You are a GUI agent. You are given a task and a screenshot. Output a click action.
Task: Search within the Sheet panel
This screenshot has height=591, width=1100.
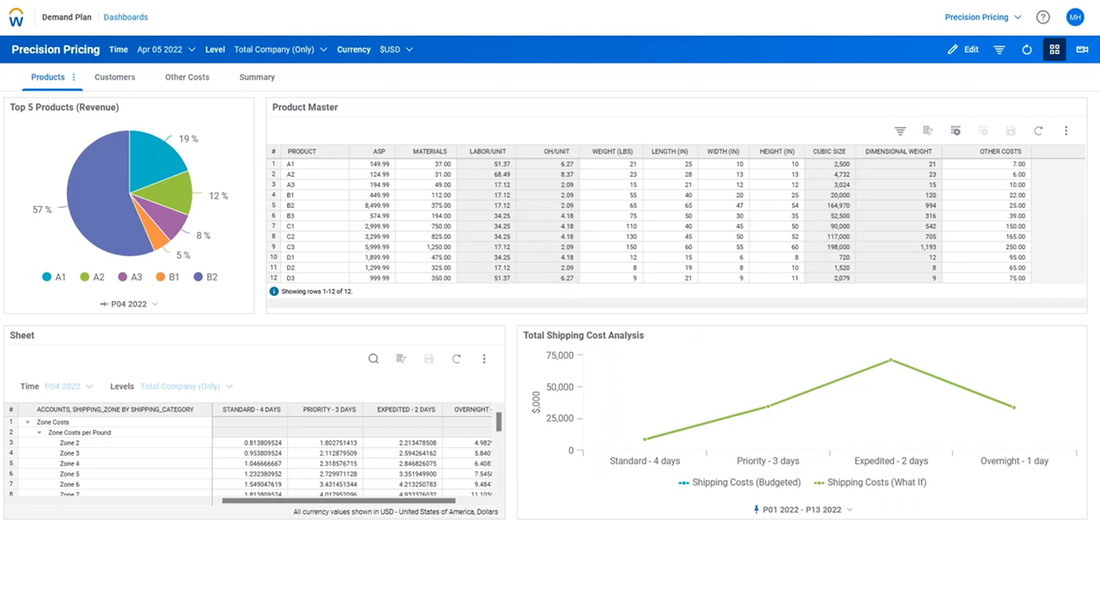(x=373, y=358)
